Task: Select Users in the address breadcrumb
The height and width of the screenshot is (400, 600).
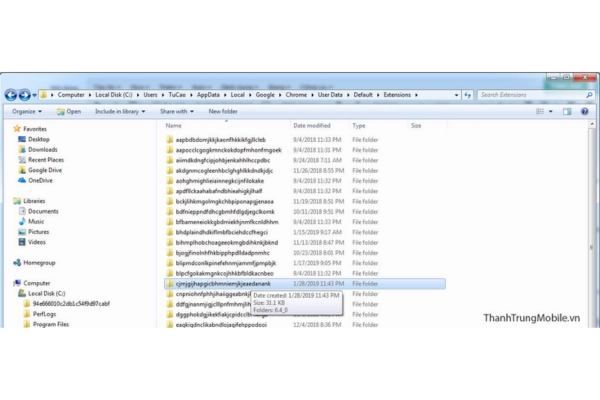Action: click(x=150, y=95)
